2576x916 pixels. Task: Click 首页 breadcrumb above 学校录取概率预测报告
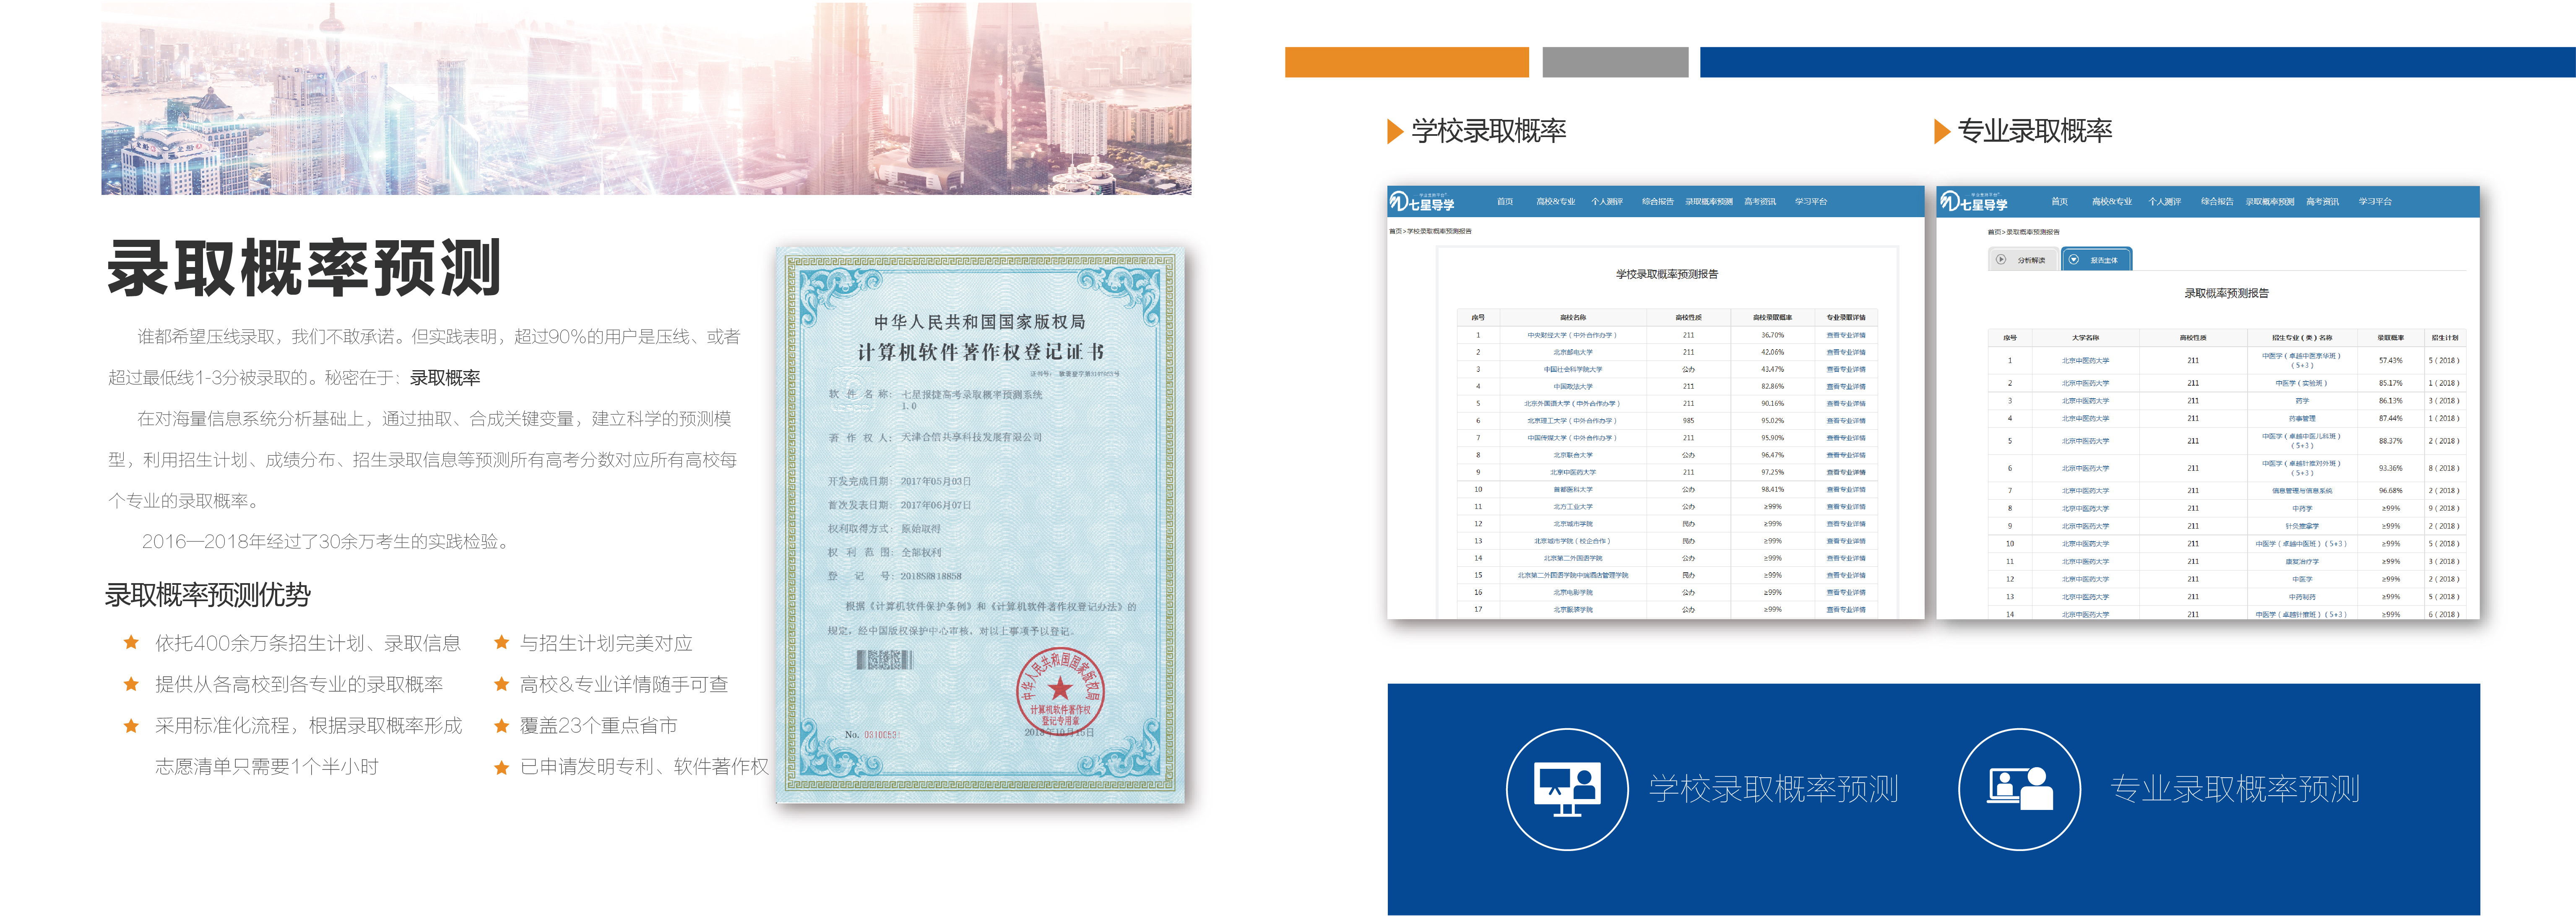1395,232
